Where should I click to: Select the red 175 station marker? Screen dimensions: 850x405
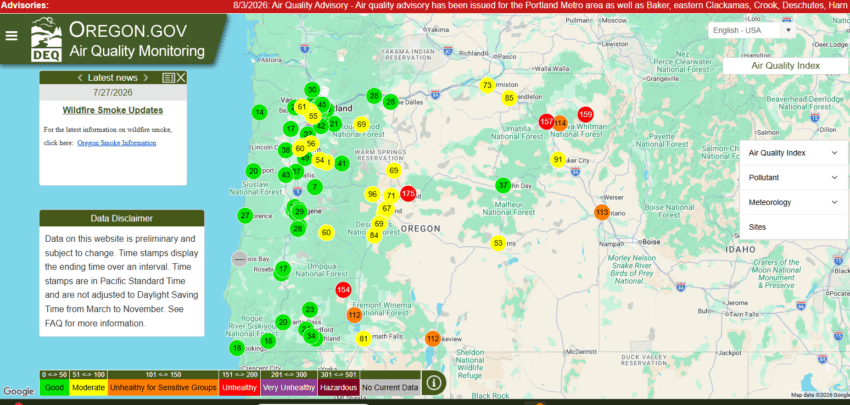[408, 194]
